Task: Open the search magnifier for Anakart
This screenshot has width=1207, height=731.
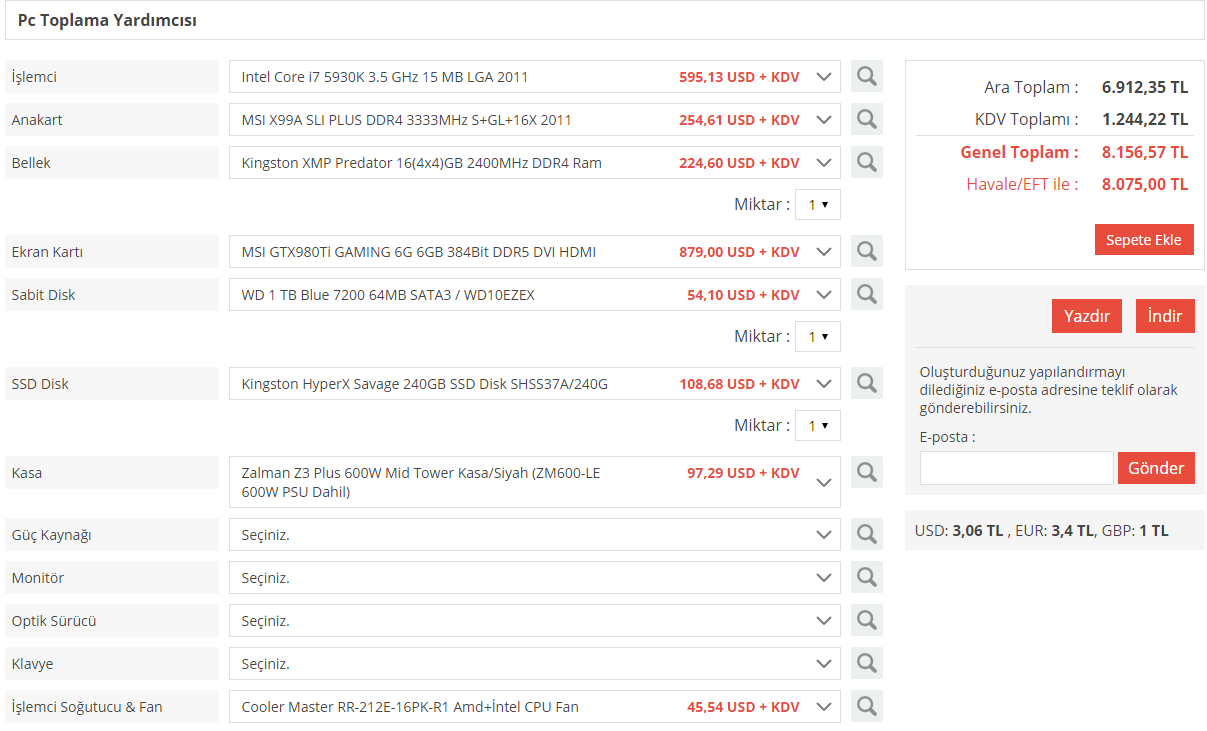Action: [x=867, y=119]
